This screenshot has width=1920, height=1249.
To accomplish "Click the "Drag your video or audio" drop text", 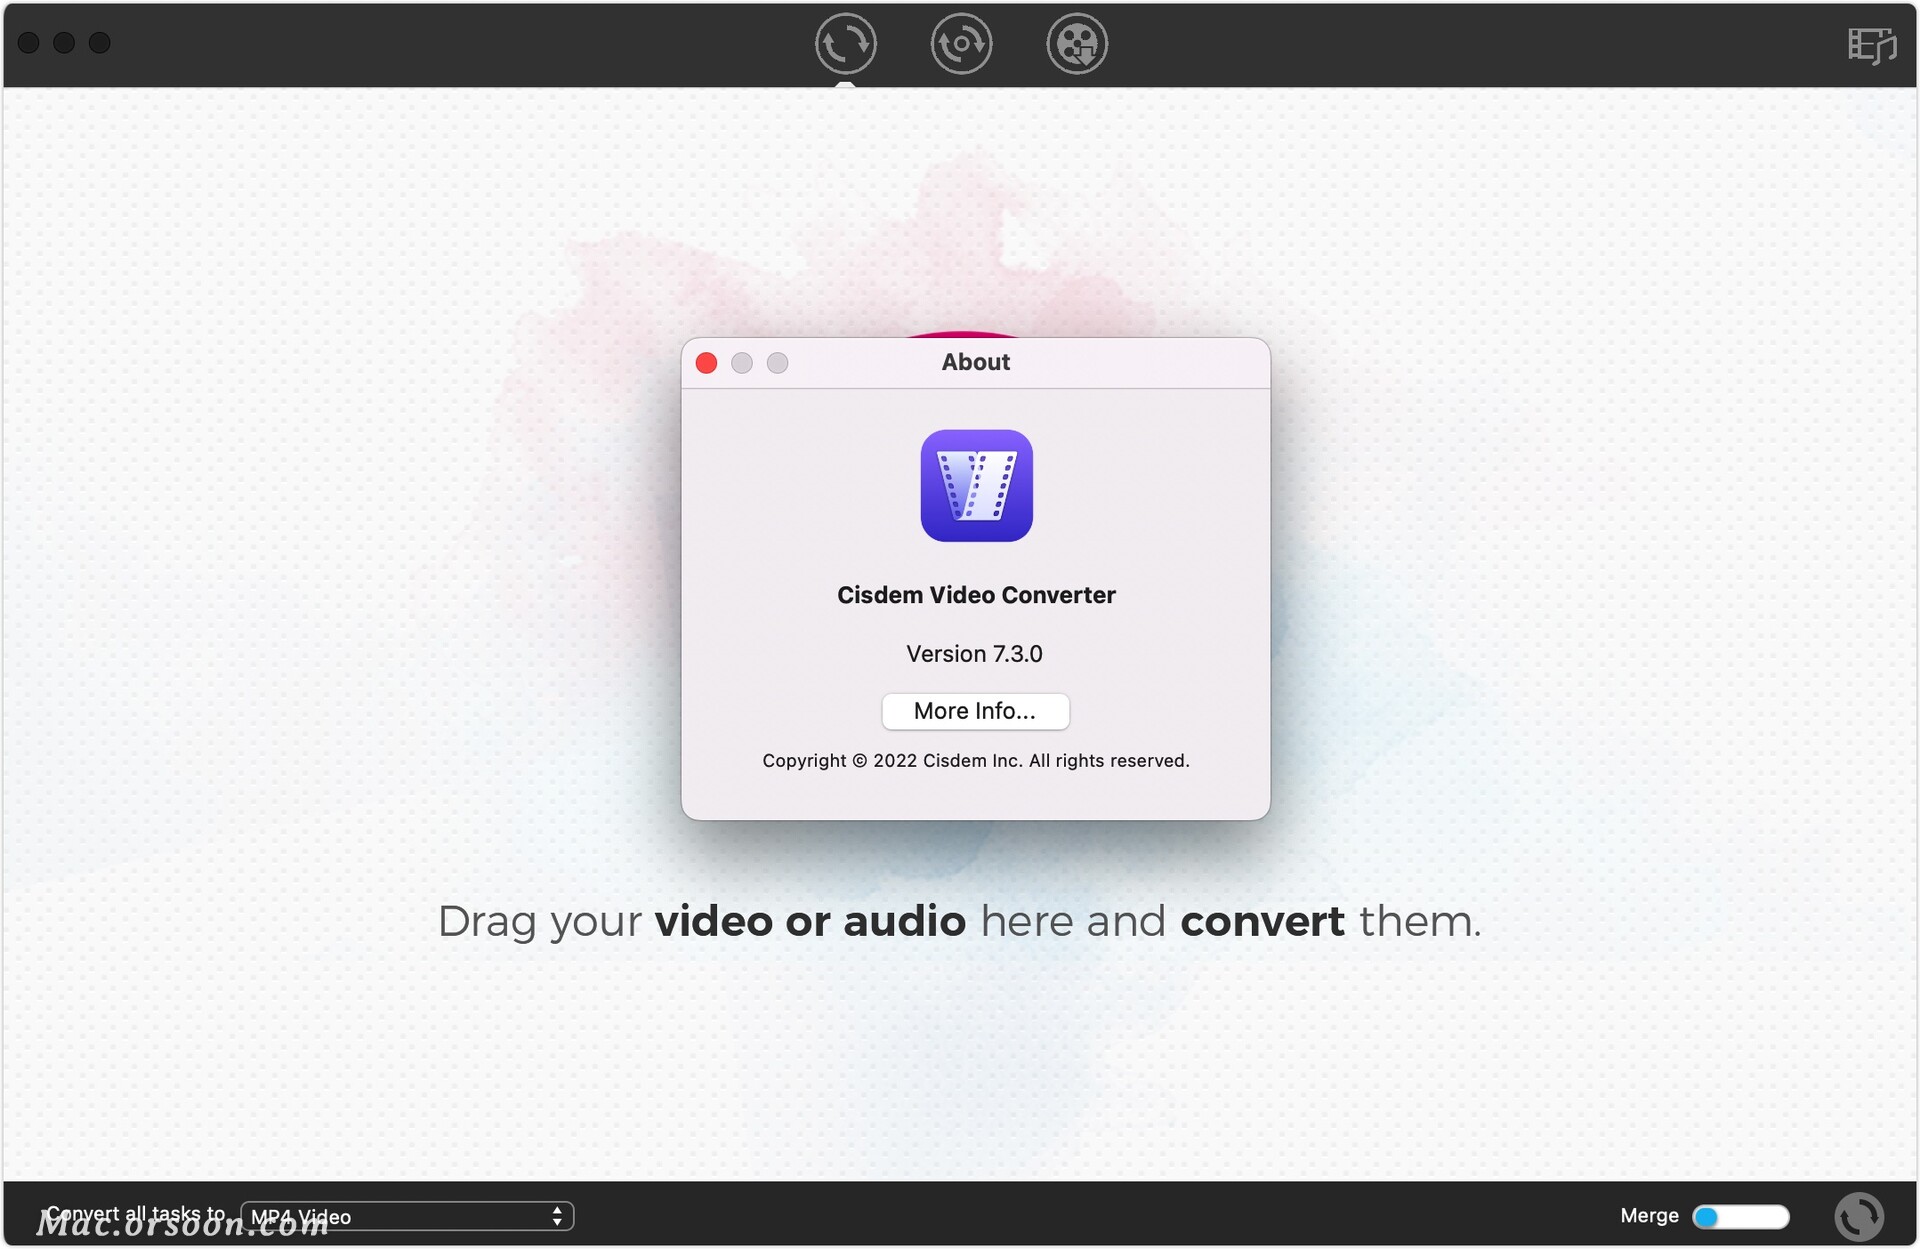I will (959, 921).
